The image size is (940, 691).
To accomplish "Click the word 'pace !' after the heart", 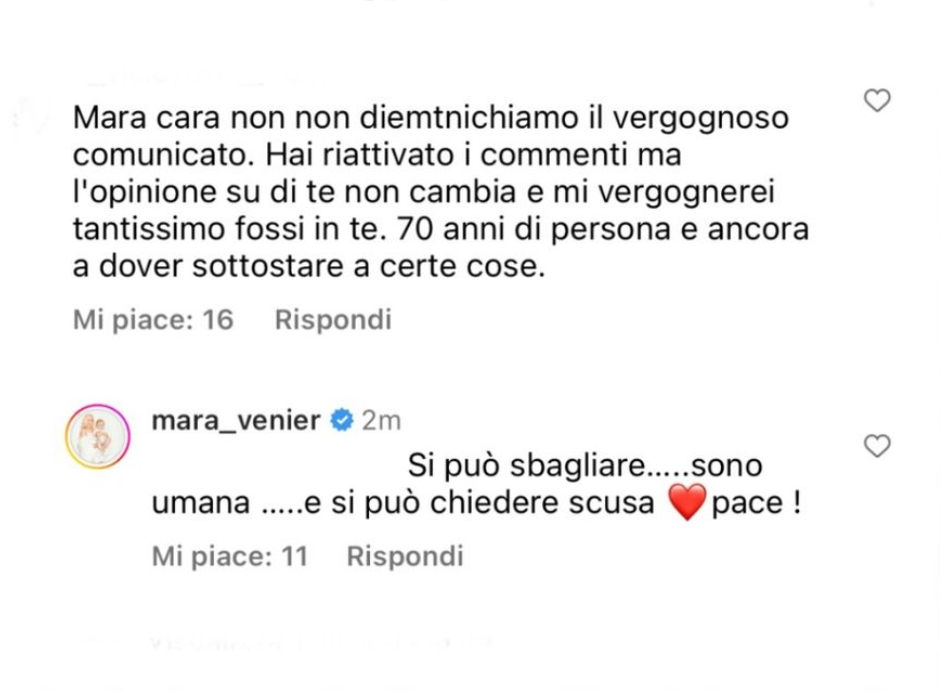I will pos(756,502).
